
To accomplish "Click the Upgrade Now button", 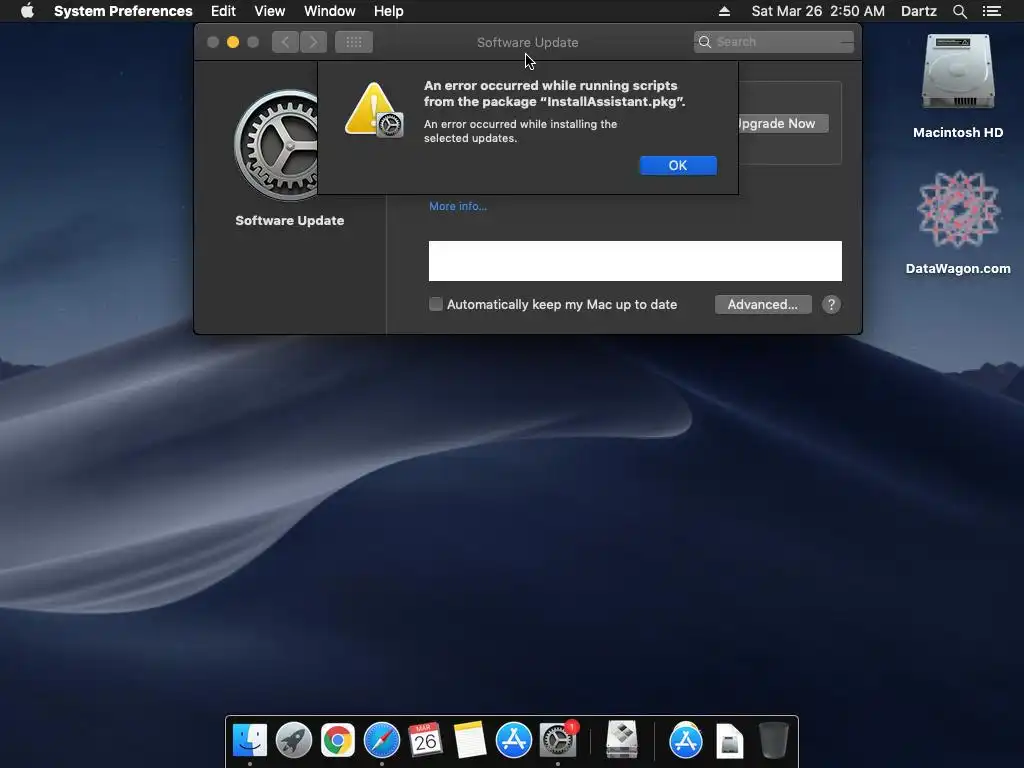I will [782, 123].
